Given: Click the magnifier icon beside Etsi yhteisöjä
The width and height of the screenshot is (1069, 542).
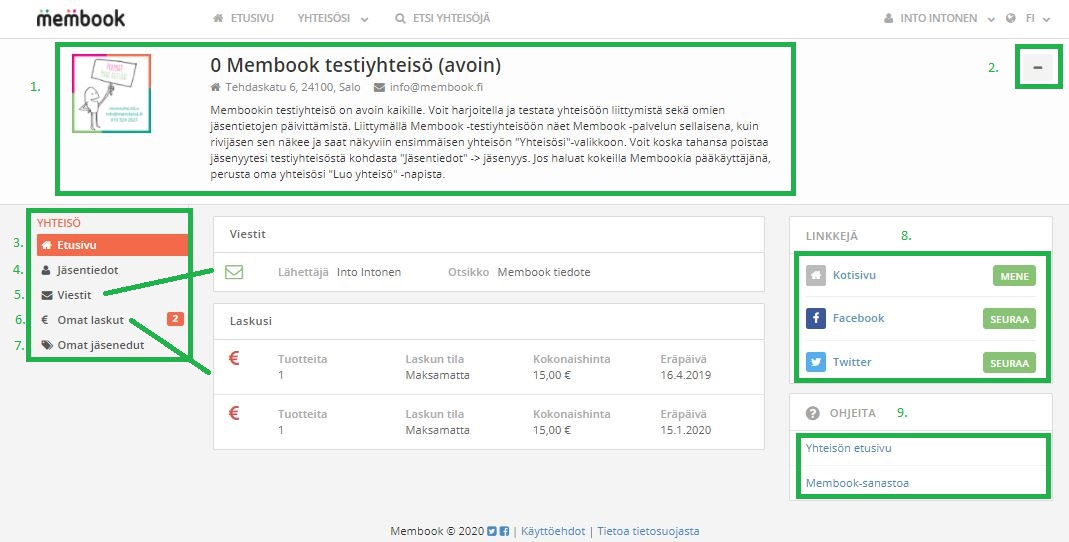Looking at the screenshot, I should (400, 18).
